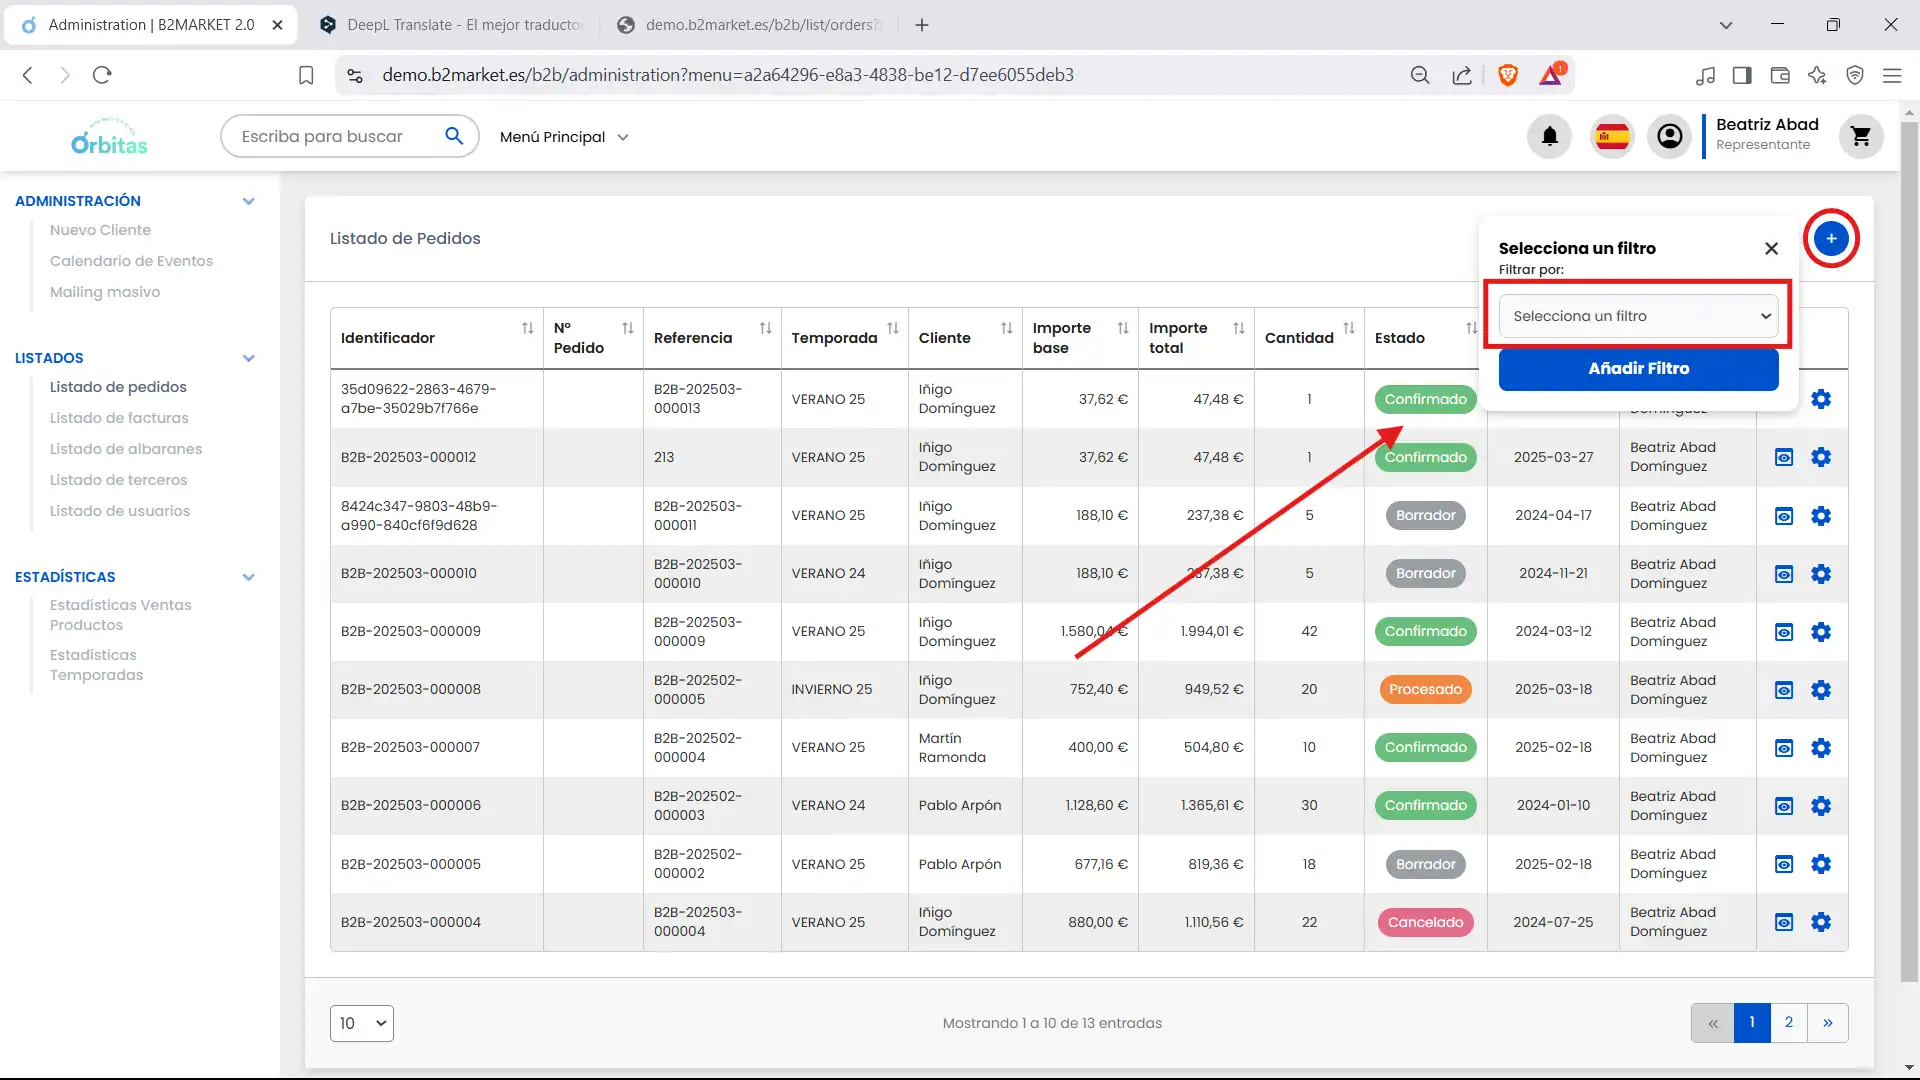Go to page 2 of orders
Image resolution: width=1920 pixels, height=1080 pixels.
[1788, 1022]
